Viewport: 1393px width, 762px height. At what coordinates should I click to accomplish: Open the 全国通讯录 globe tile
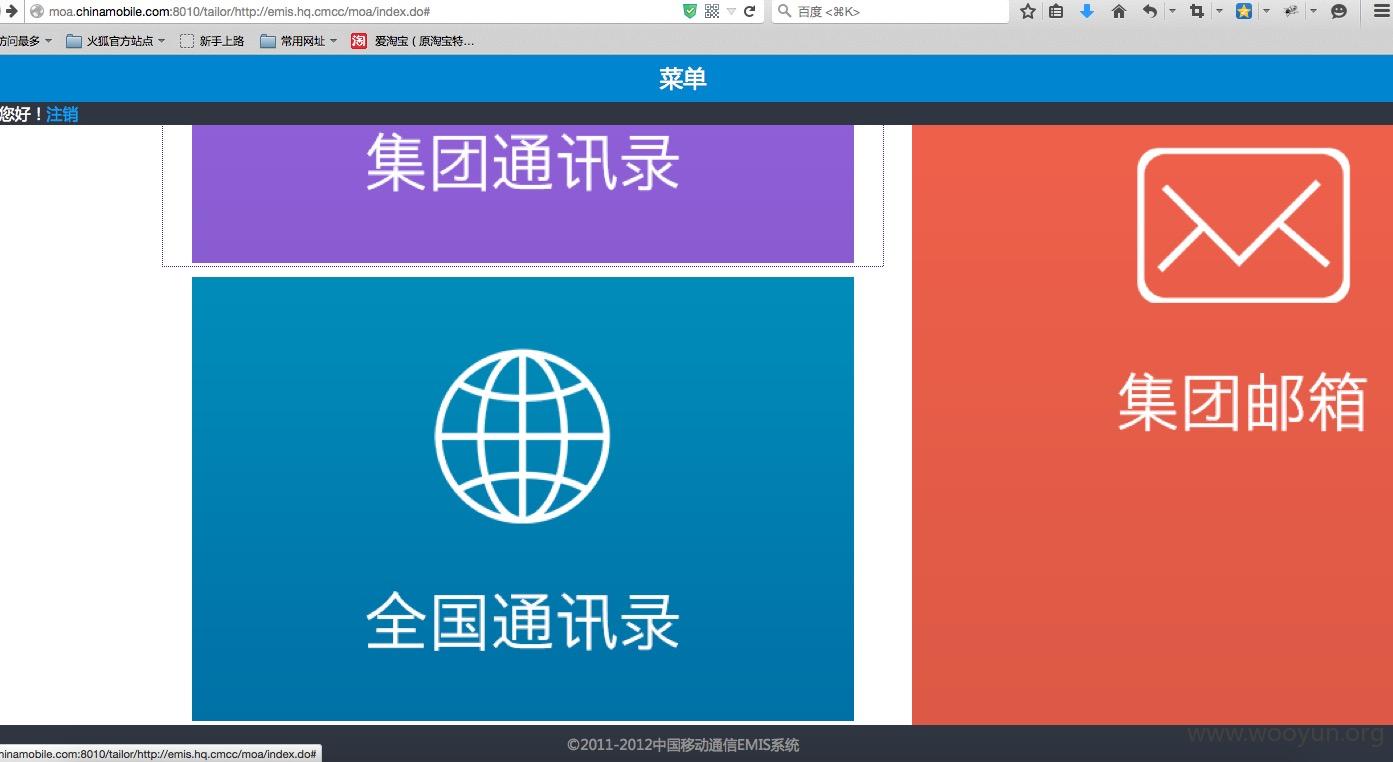522,498
